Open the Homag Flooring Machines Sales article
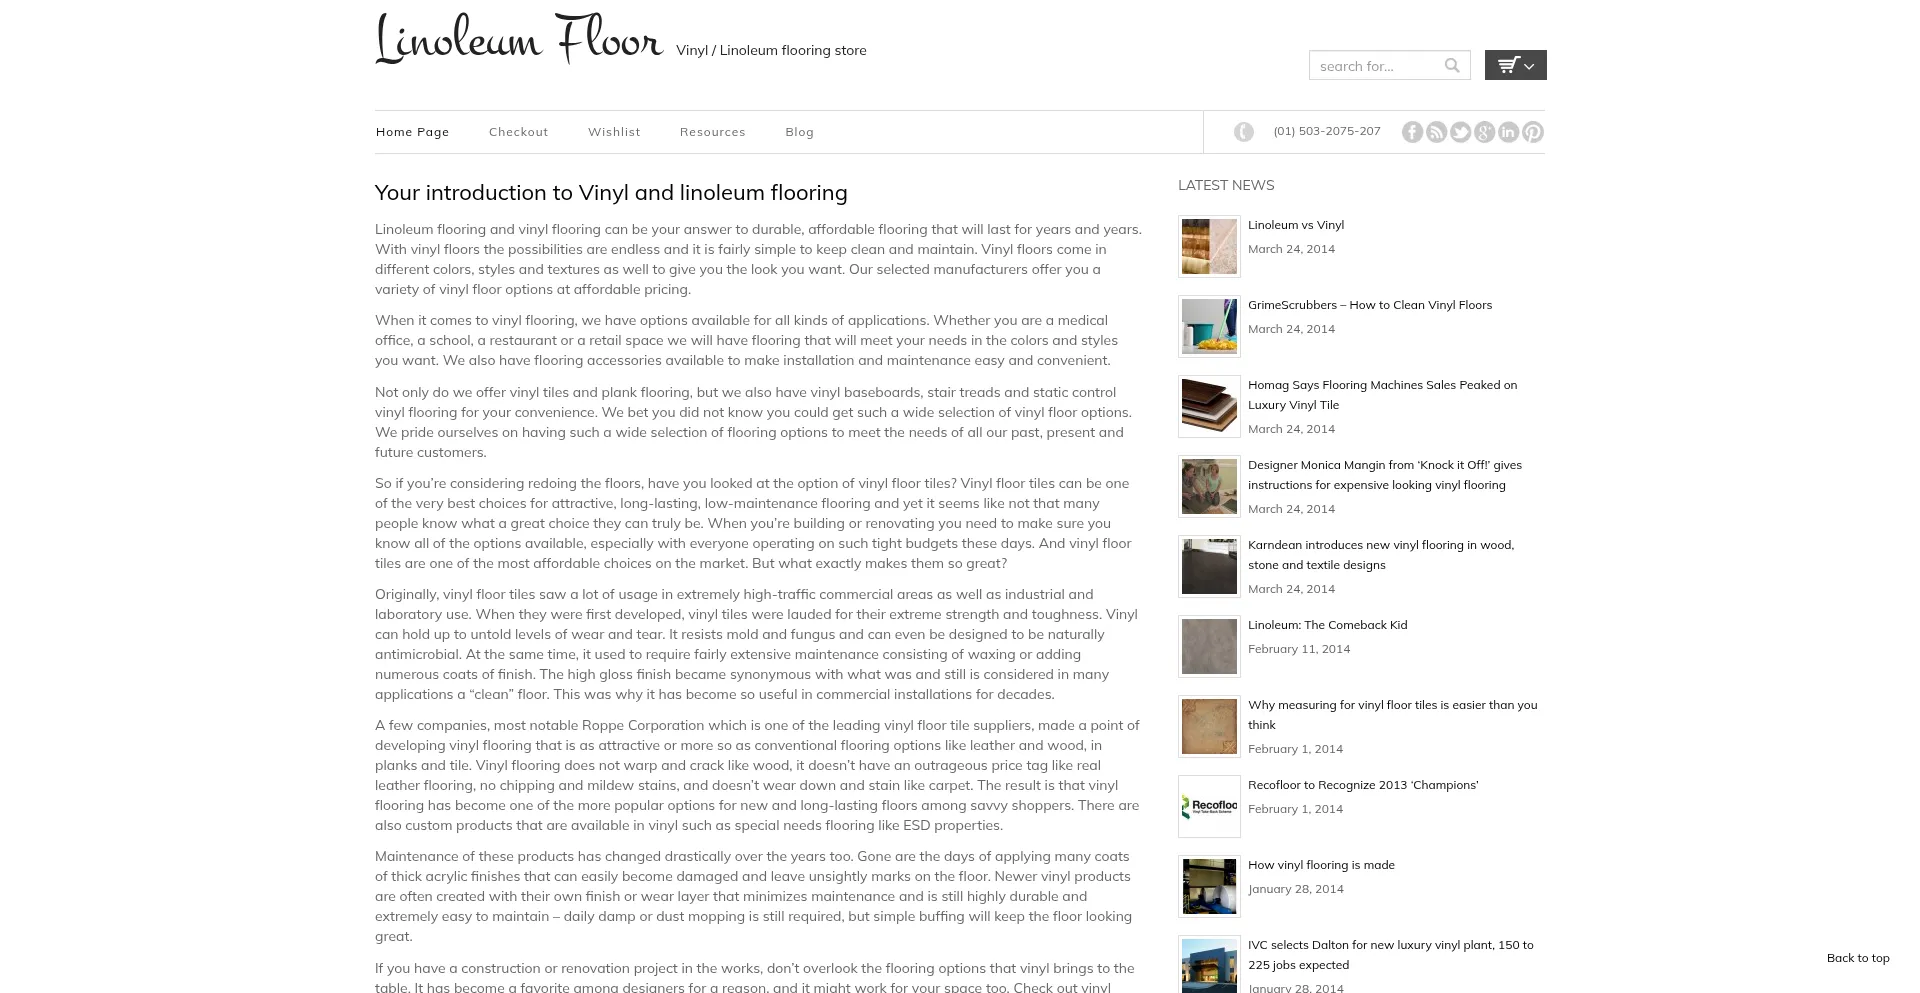This screenshot has width=1920, height=993. [x=1383, y=395]
